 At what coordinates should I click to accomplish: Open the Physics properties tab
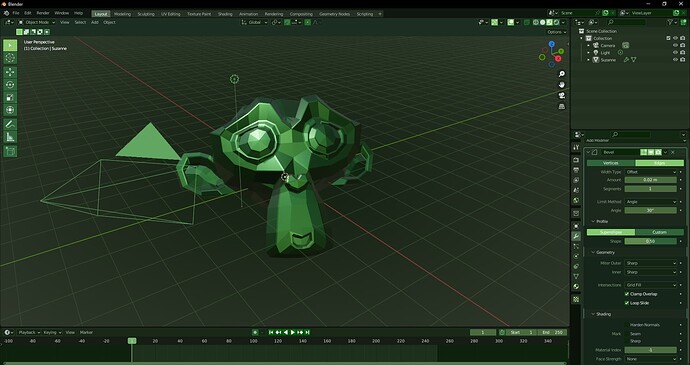coord(576,256)
